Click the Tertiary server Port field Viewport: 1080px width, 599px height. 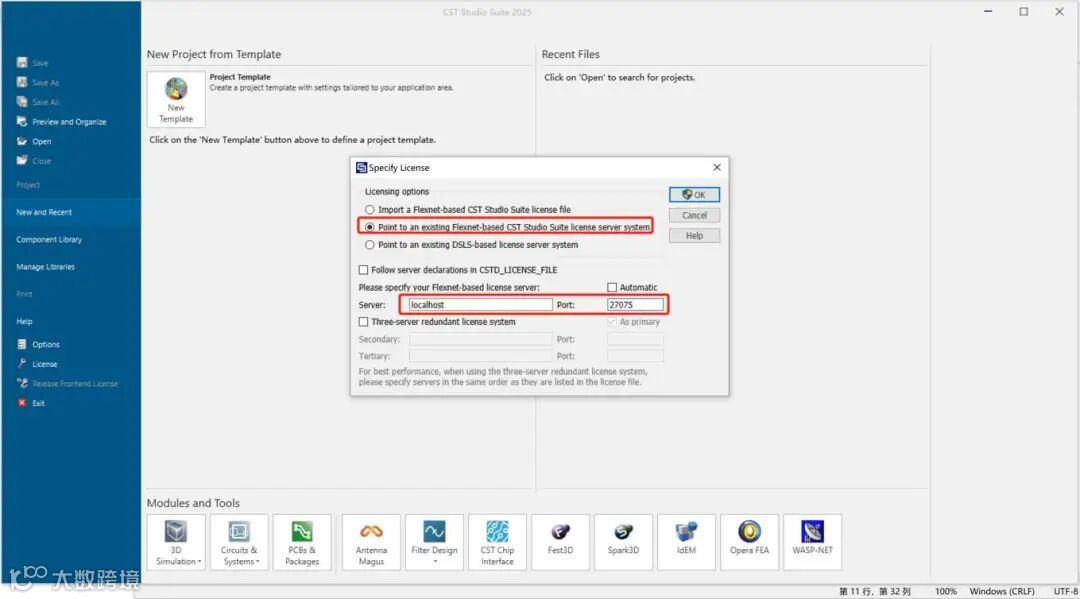[x=635, y=356]
